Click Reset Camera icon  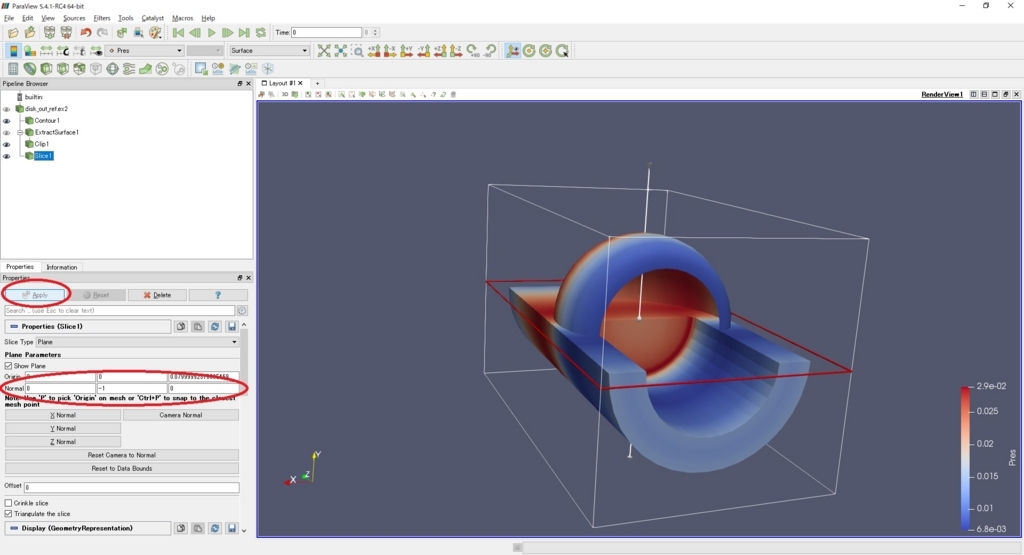click(x=324, y=51)
